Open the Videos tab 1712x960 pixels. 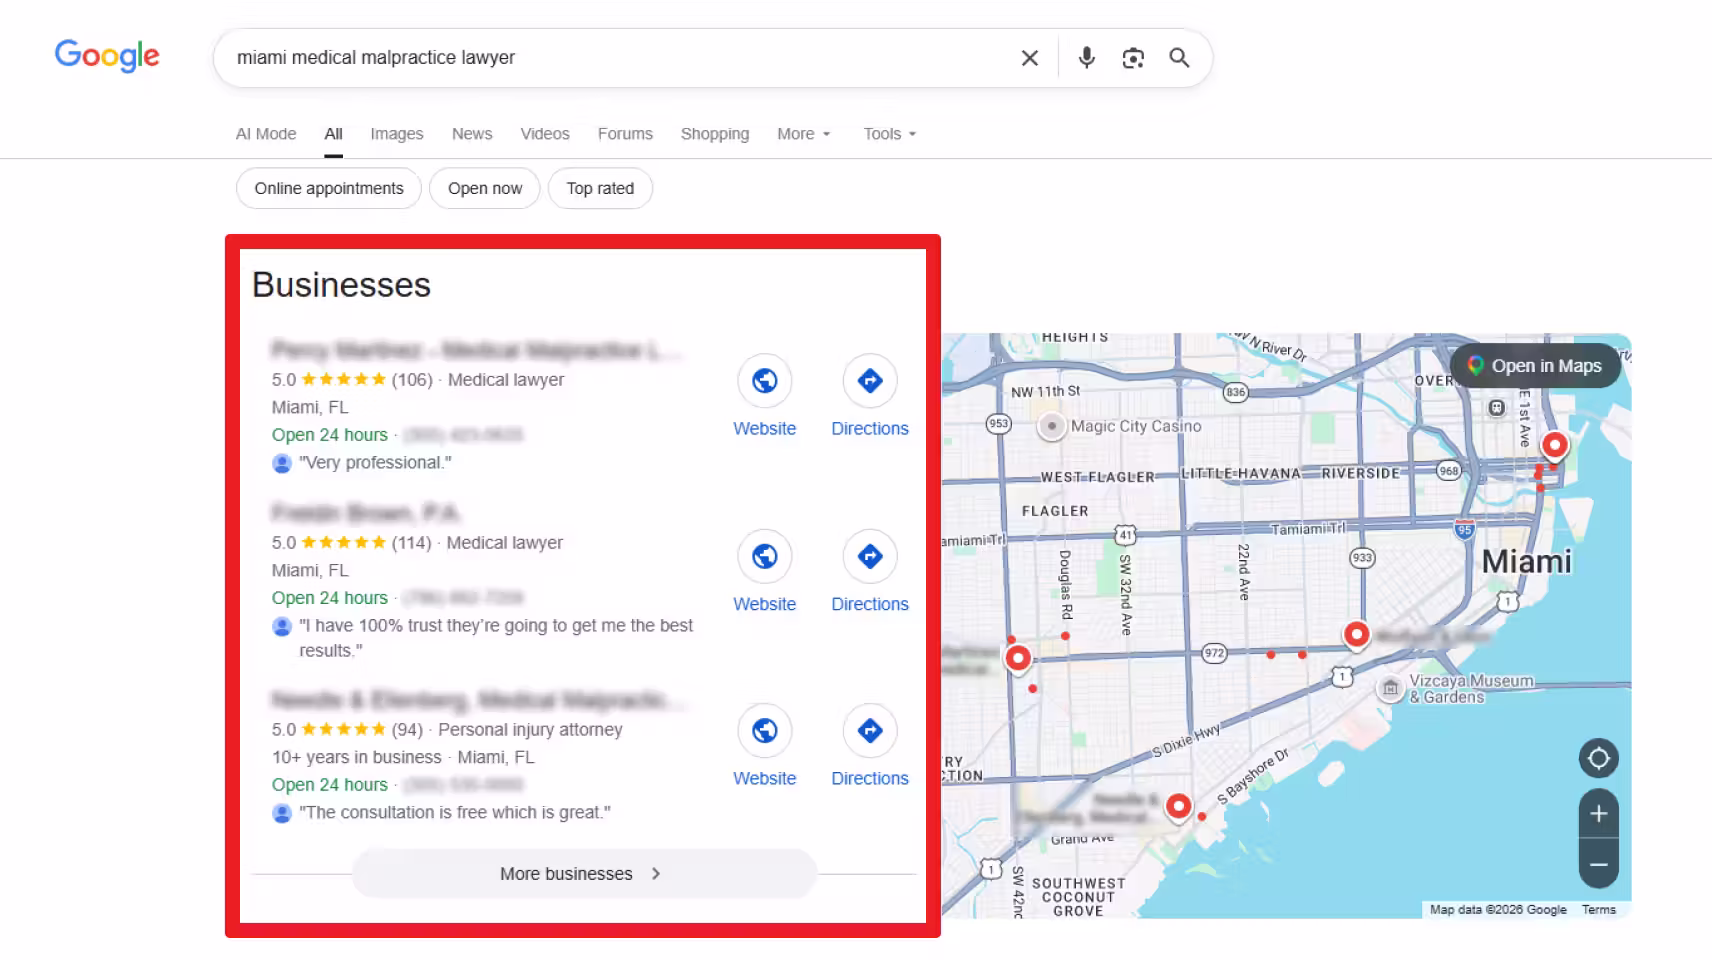[545, 133]
